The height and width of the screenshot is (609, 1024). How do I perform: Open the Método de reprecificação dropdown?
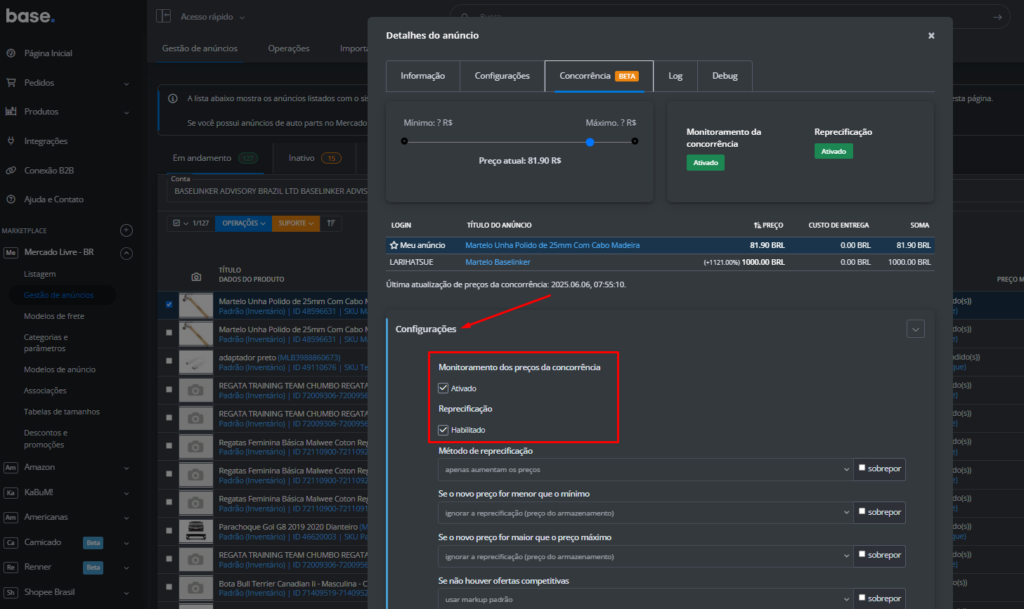[645, 469]
